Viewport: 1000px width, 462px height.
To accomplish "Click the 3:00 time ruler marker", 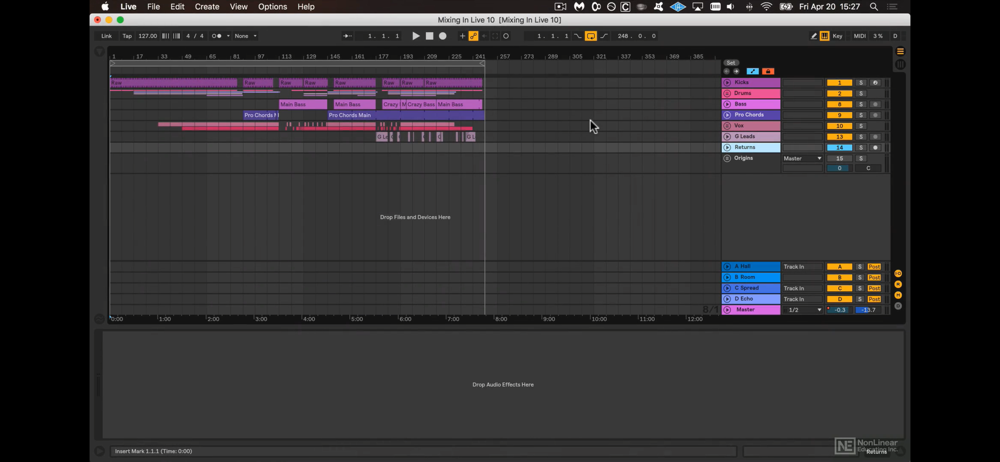I will 261,319.
